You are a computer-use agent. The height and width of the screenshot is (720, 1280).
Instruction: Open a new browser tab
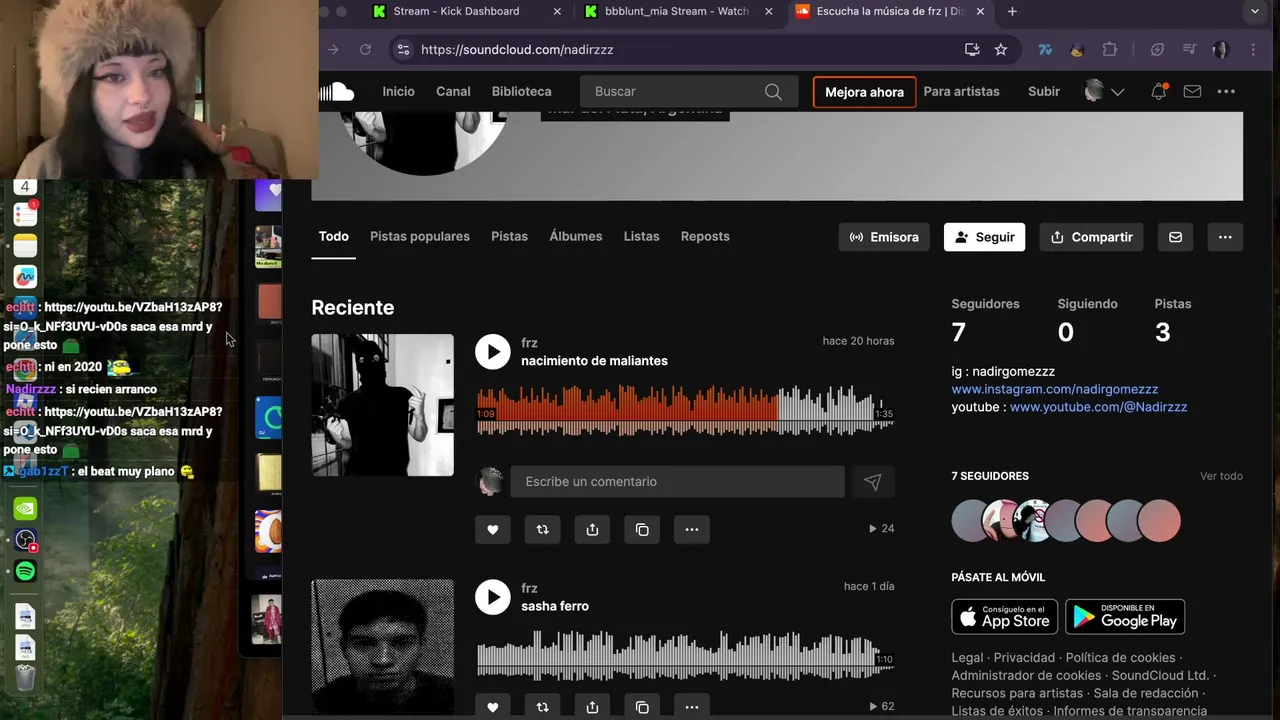(x=1012, y=11)
